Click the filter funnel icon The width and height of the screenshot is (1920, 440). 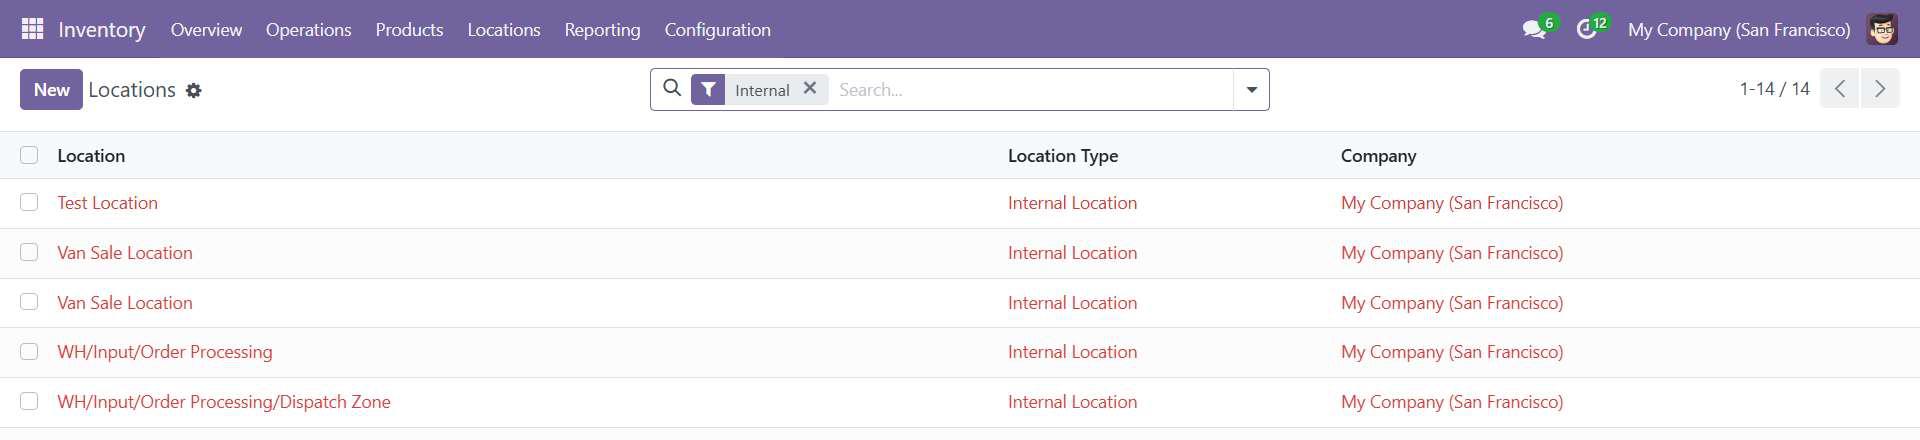708,90
